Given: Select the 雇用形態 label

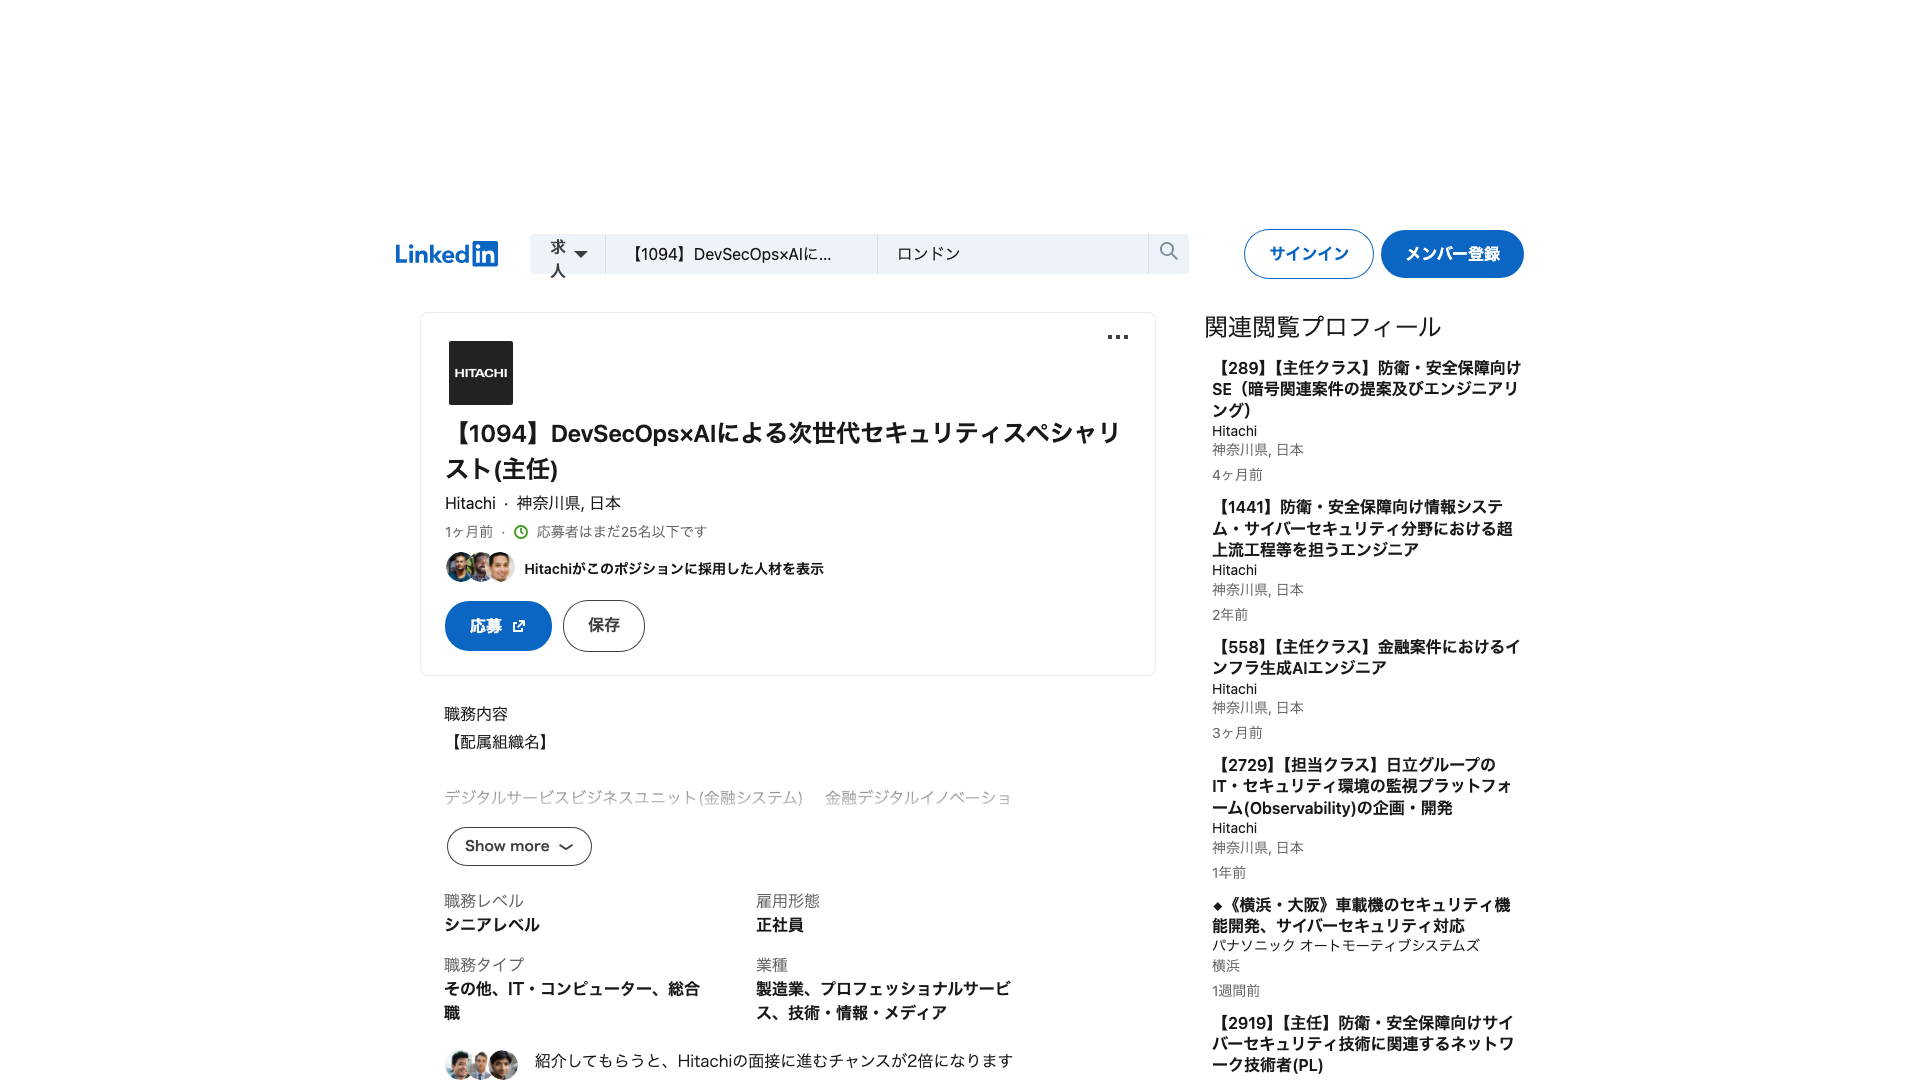Looking at the screenshot, I should point(788,901).
